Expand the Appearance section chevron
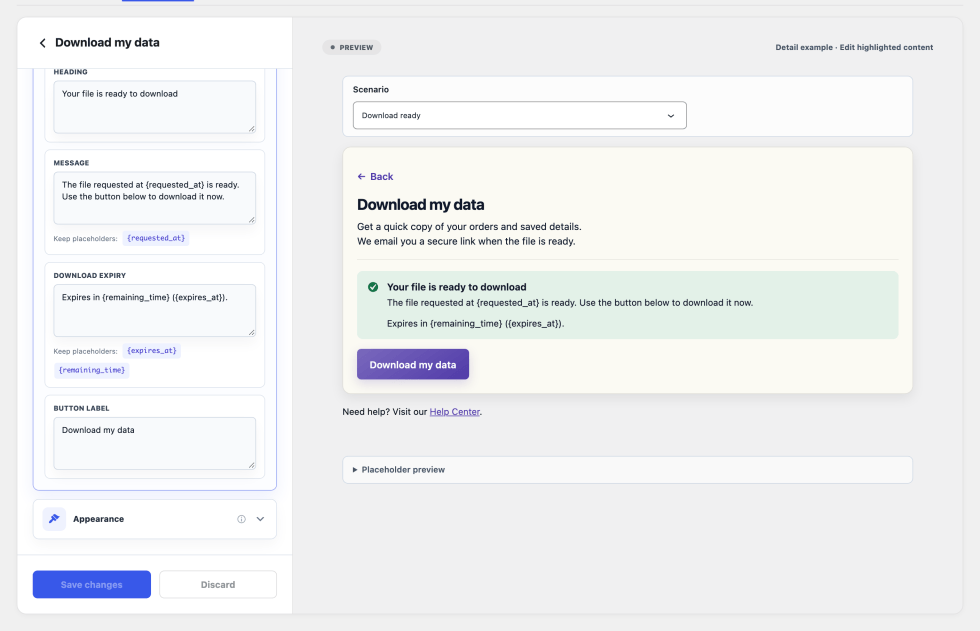The width and height of the screenshot is (980, 631). (x=261, y=519)
